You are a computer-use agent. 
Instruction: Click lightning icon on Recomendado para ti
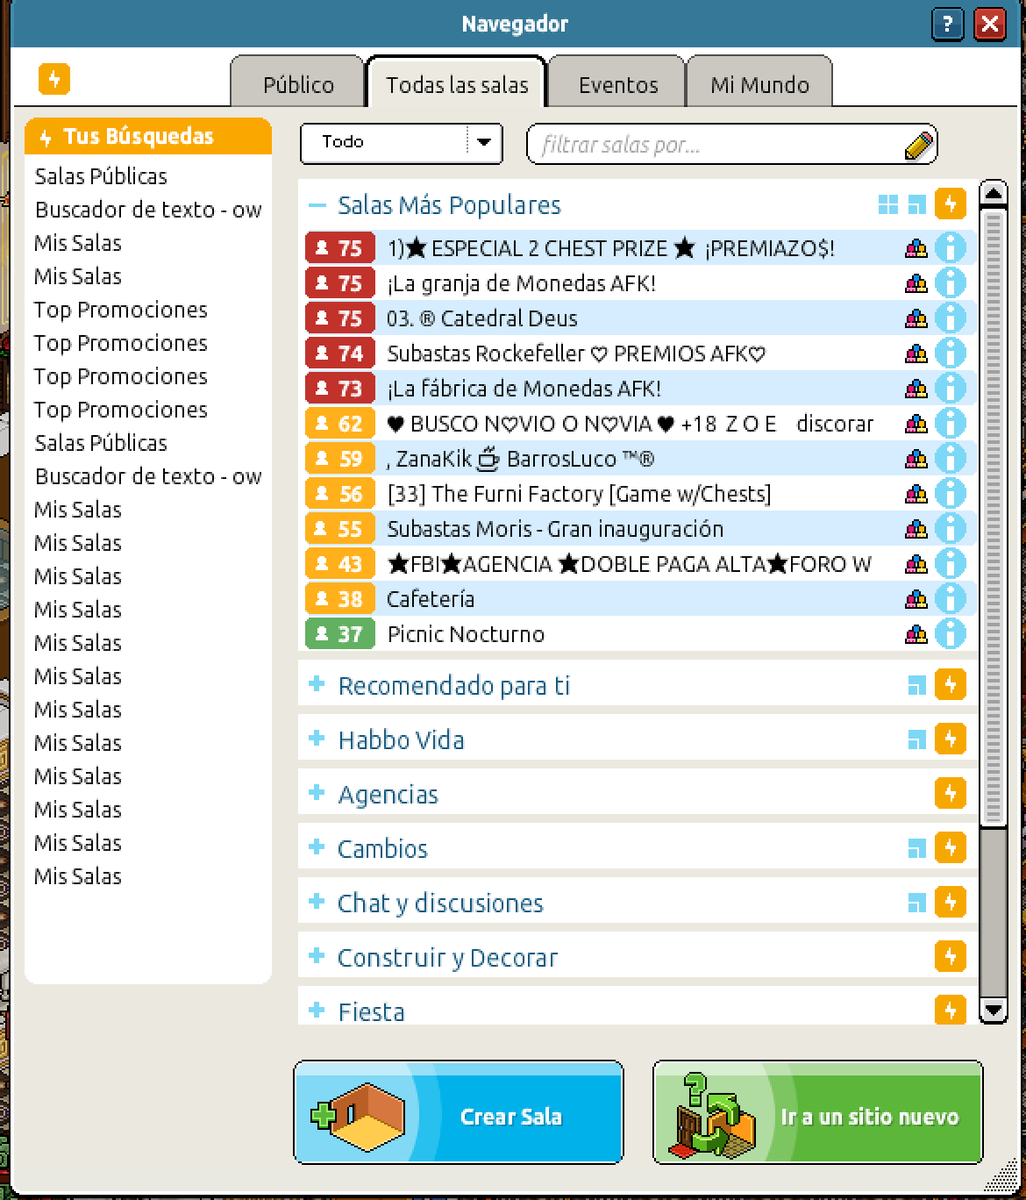pyautogui.click(x=950, y=685)
